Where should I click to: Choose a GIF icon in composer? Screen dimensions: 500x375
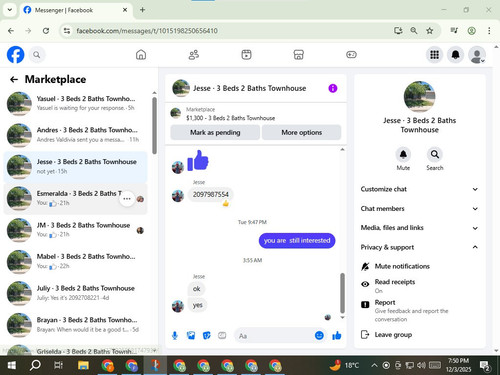[222, 335]
